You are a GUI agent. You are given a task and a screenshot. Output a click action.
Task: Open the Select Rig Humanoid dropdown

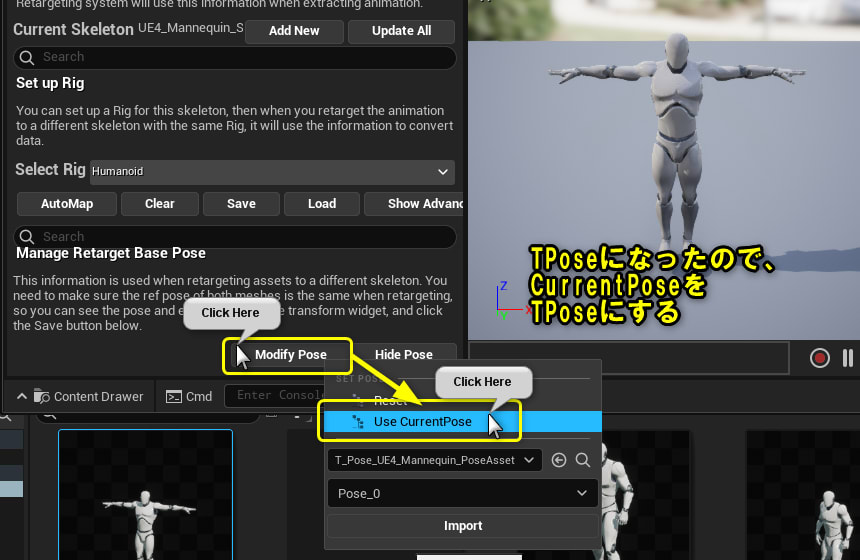[272, 172]
